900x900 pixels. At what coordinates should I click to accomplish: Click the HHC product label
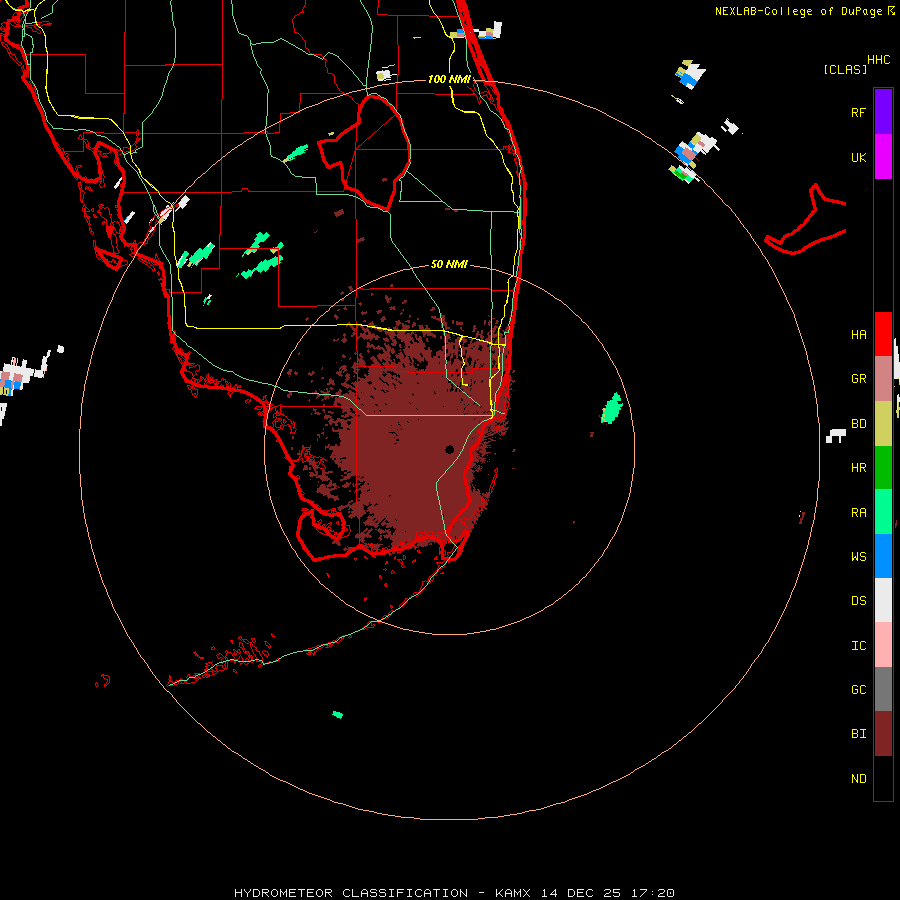[878, 60]
